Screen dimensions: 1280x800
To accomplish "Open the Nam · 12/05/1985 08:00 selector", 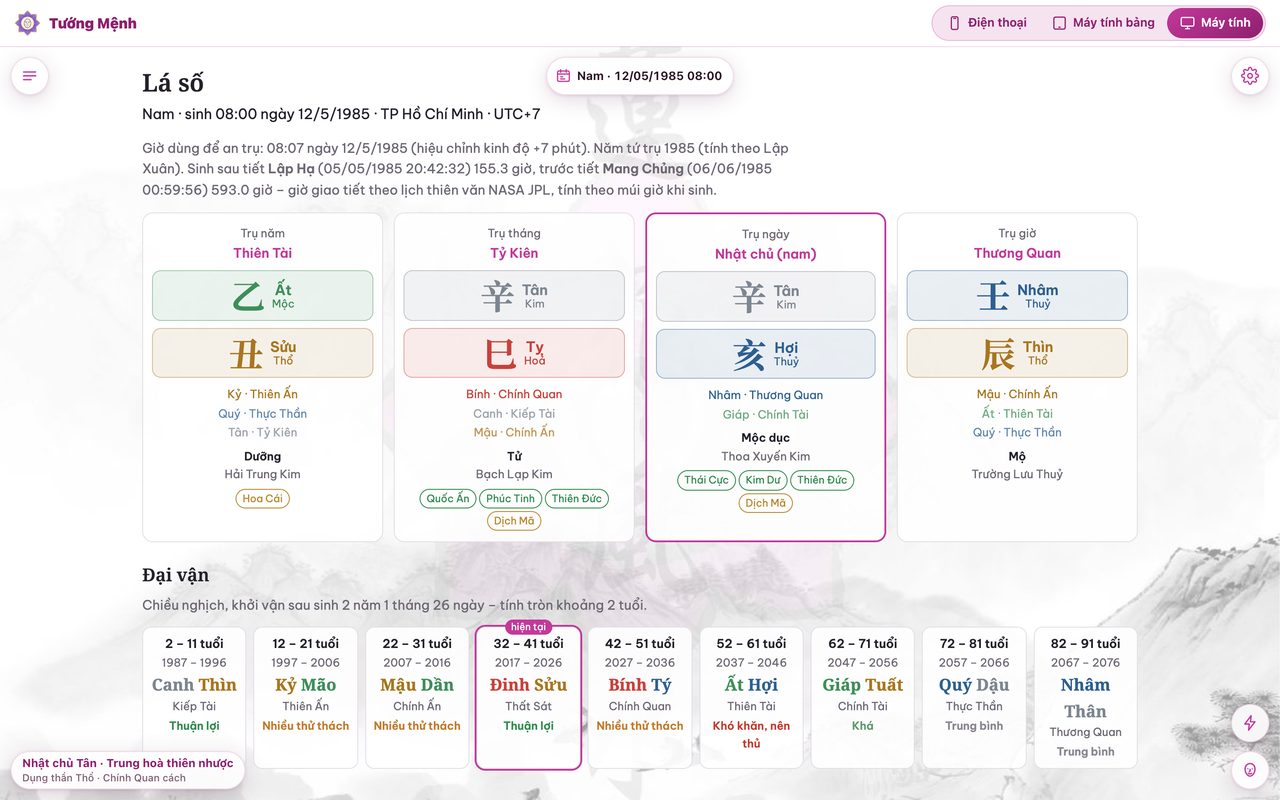I will tap(640, 76).
